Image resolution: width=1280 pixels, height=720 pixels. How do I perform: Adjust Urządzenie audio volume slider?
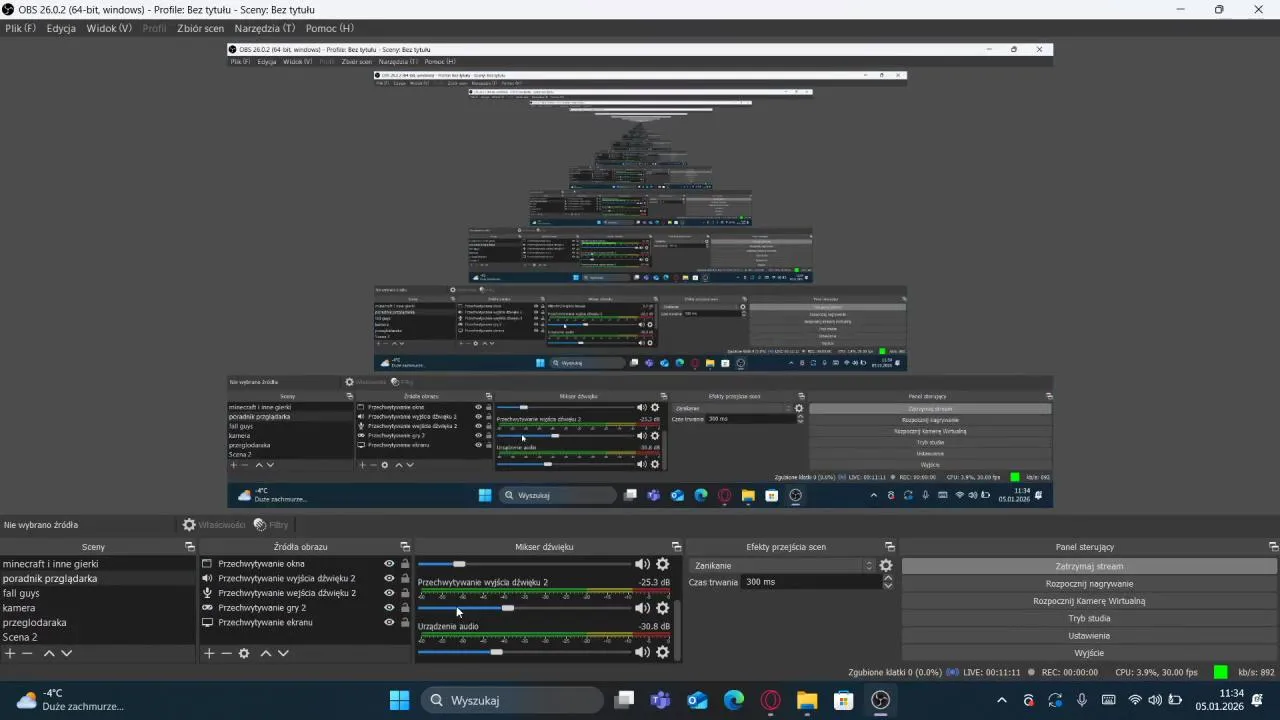525,652
